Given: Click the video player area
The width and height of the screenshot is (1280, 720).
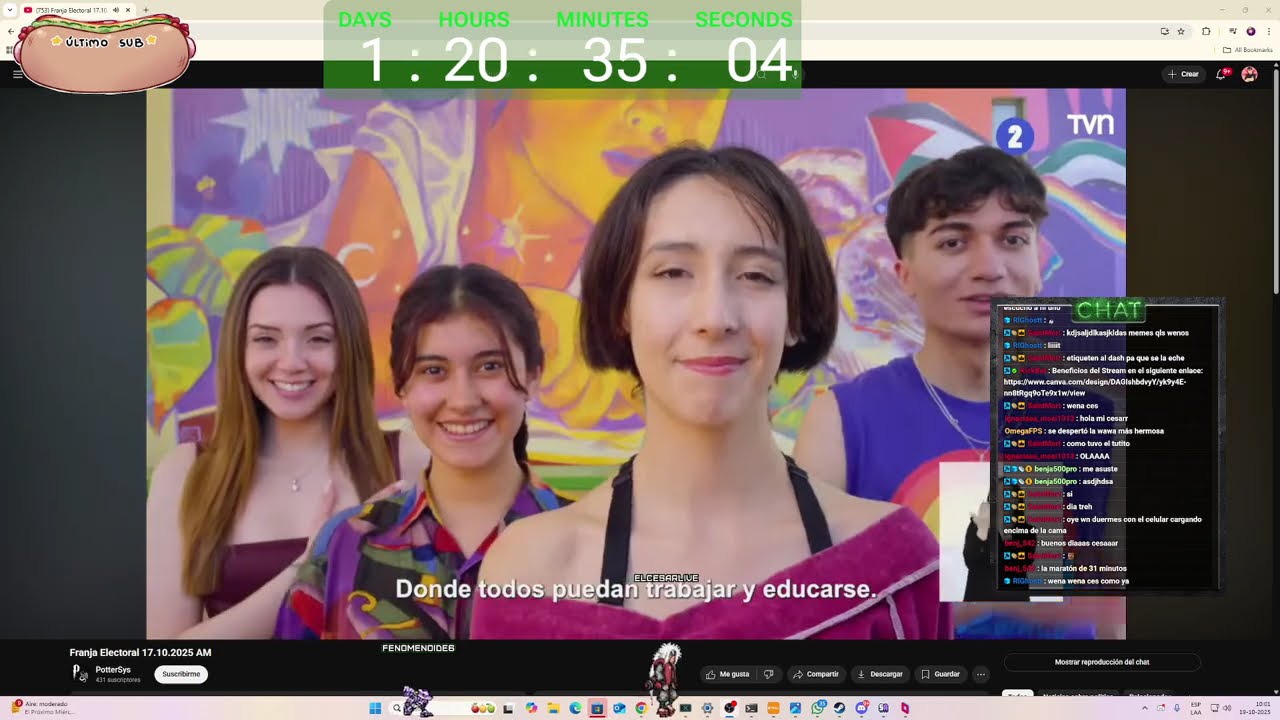Looking at the screenshot, I should tap(636, 364).
